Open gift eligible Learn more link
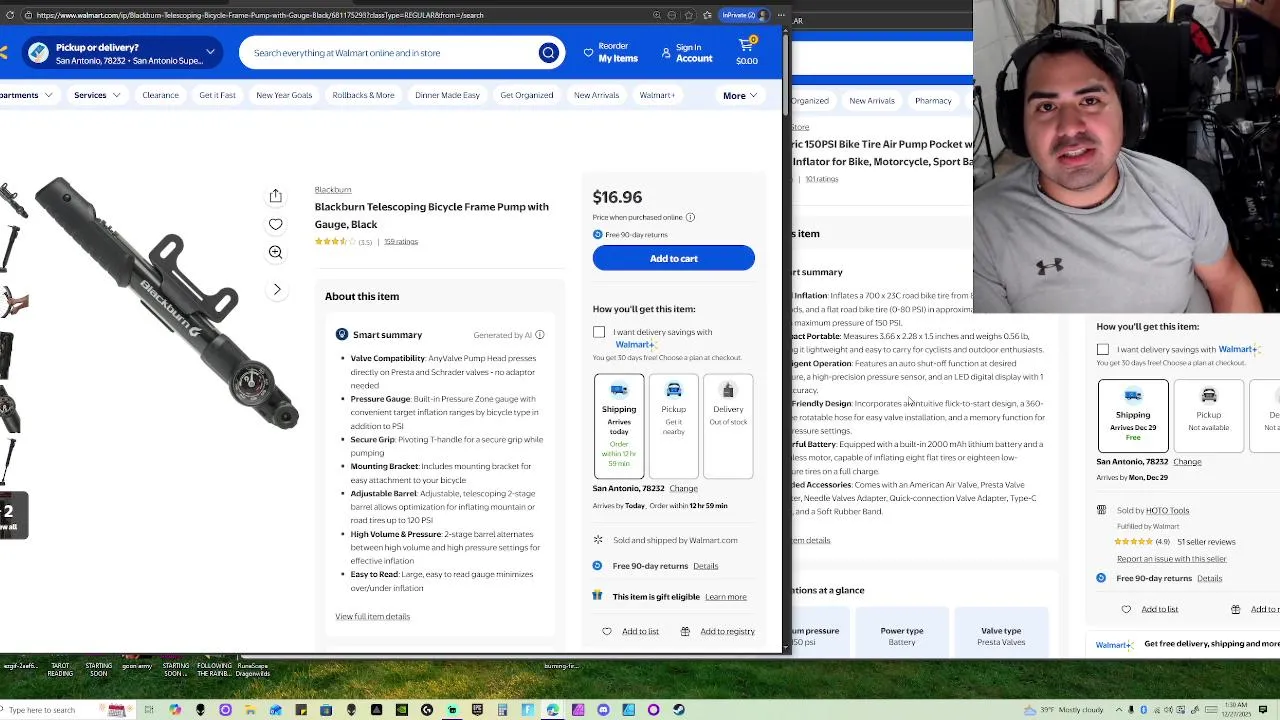The height and width of the screenshot is (720, 1280). (725, 597)
